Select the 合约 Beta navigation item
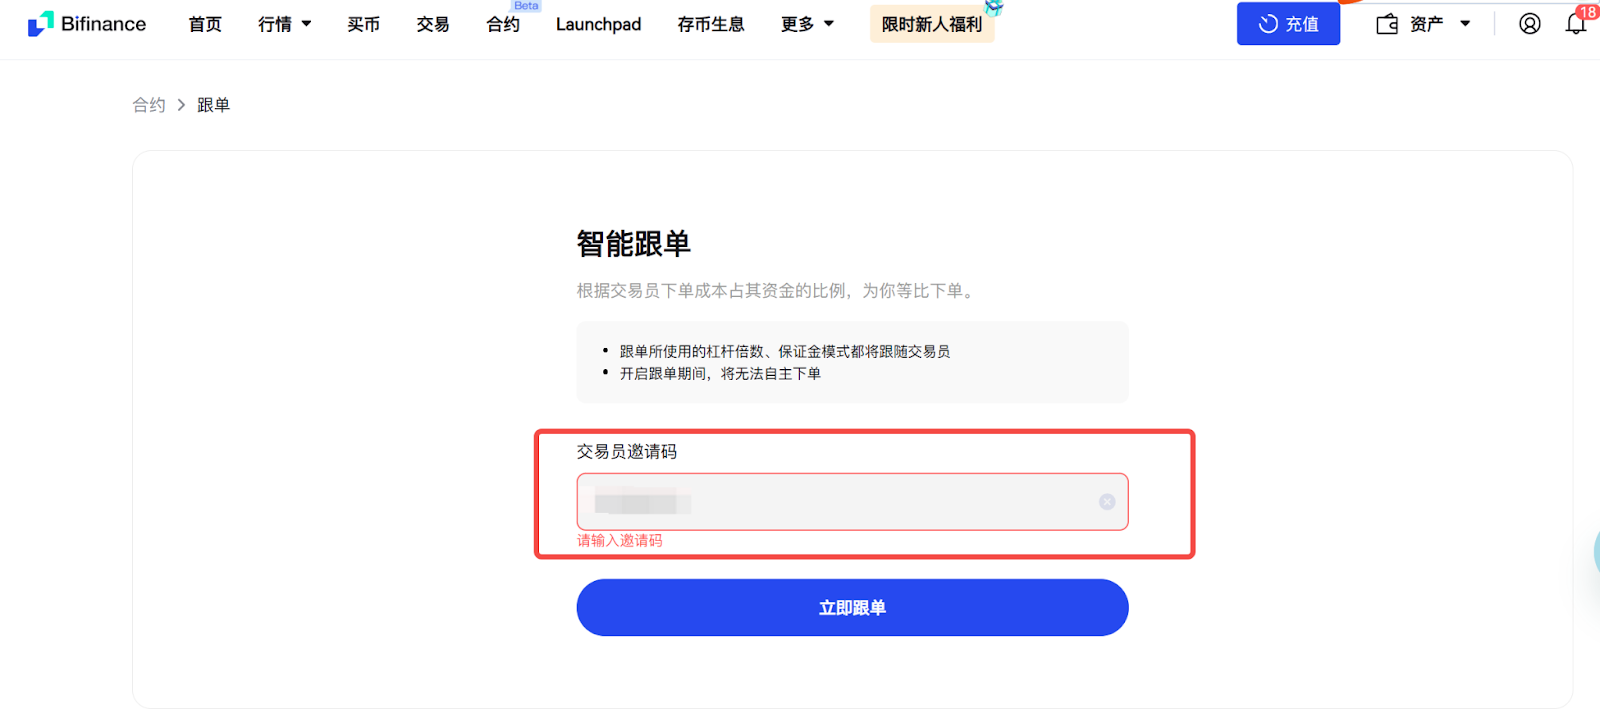Image resolution: width=1600 pixels, height=720 pixels. pos(503,24)
